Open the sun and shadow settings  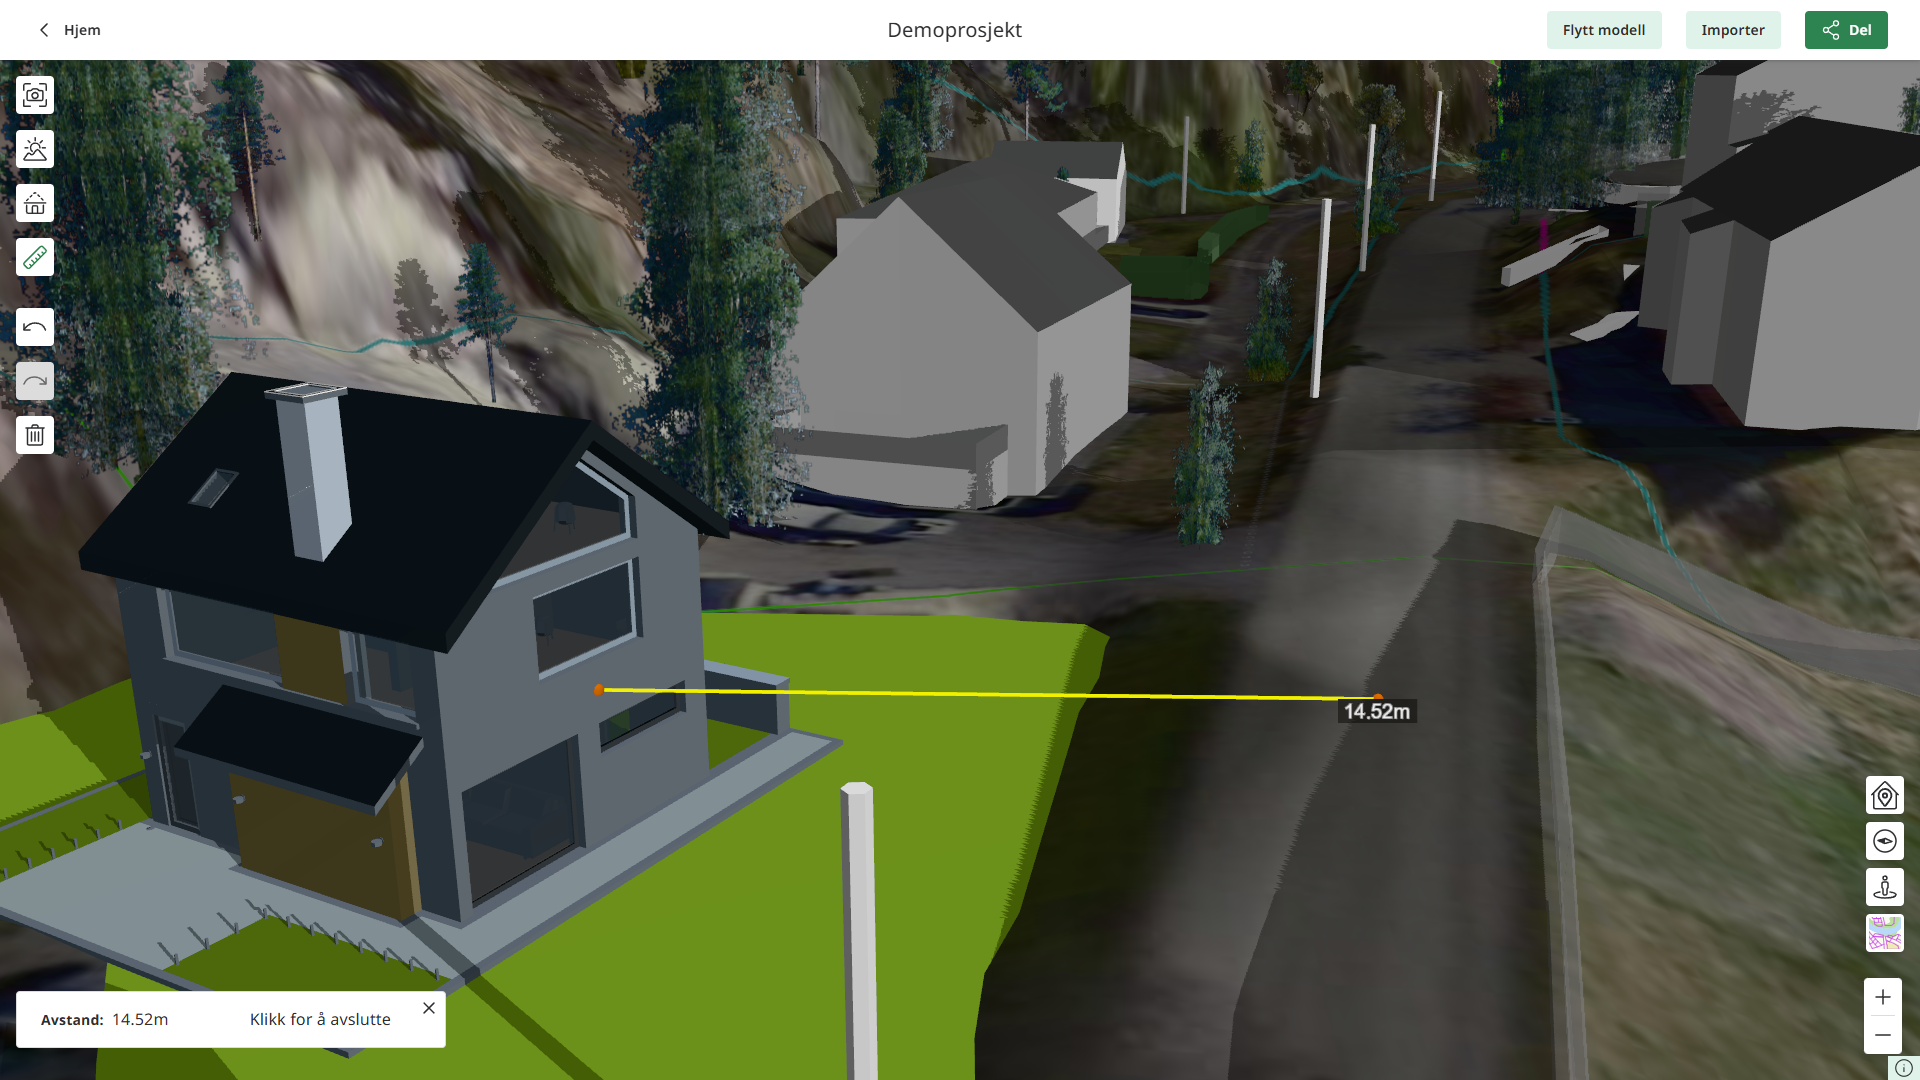pyautogui.click(x=35, y=149)
